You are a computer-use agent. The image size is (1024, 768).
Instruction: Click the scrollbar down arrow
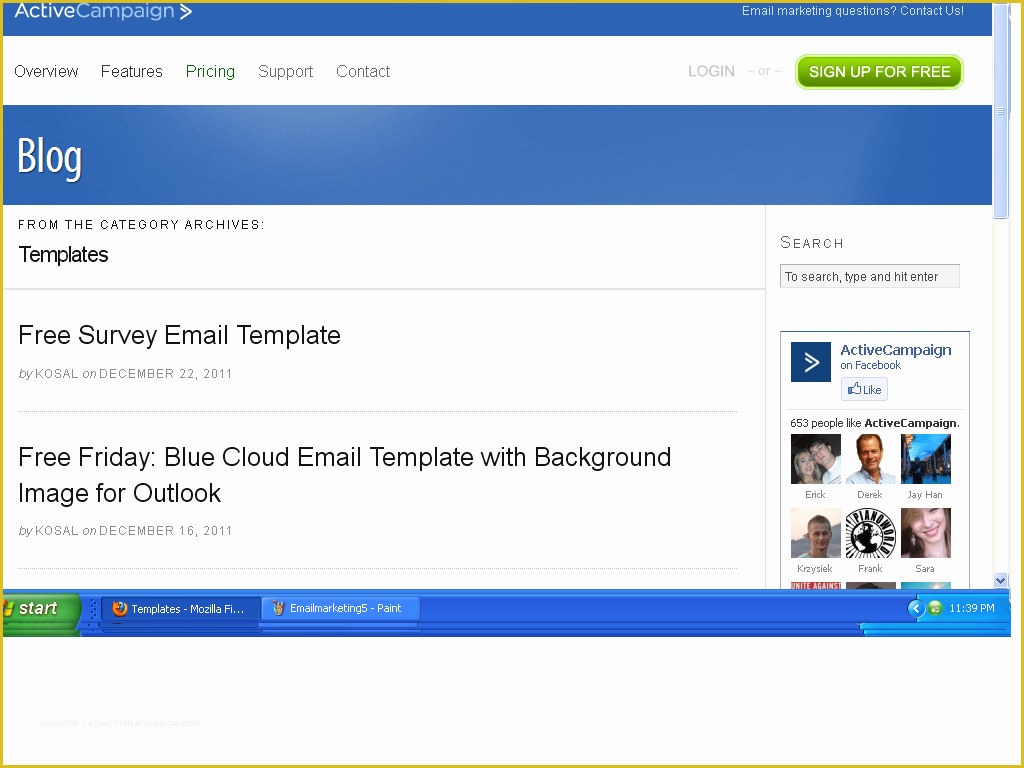tap(1000, 580)
